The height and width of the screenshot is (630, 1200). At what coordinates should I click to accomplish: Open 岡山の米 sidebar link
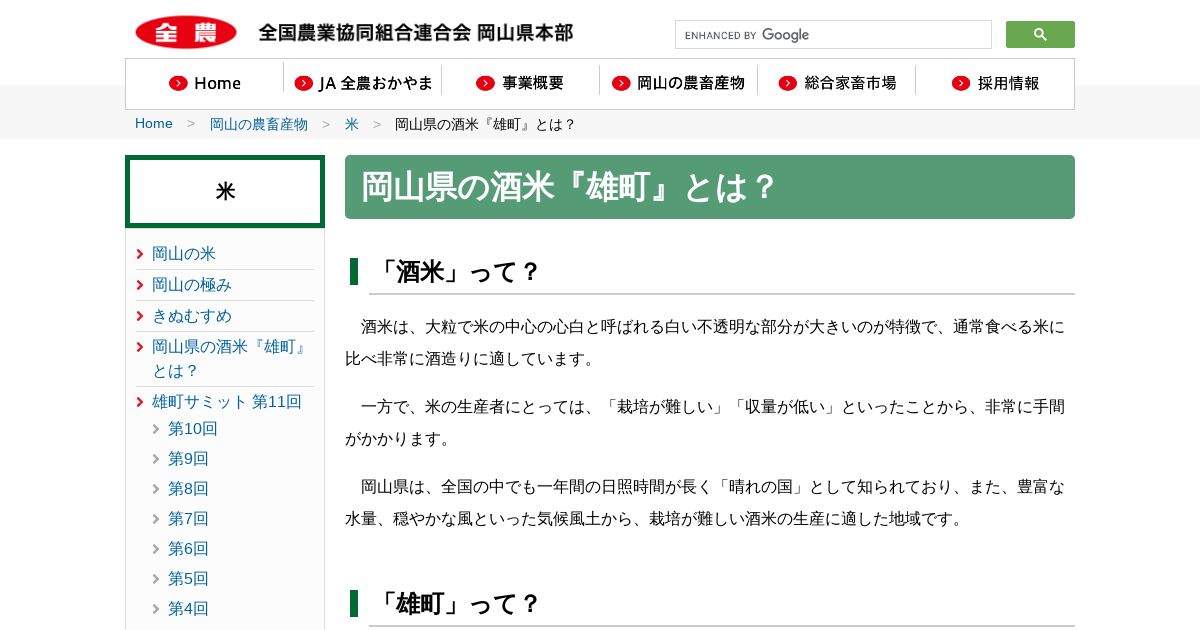[x=184, y=254]
